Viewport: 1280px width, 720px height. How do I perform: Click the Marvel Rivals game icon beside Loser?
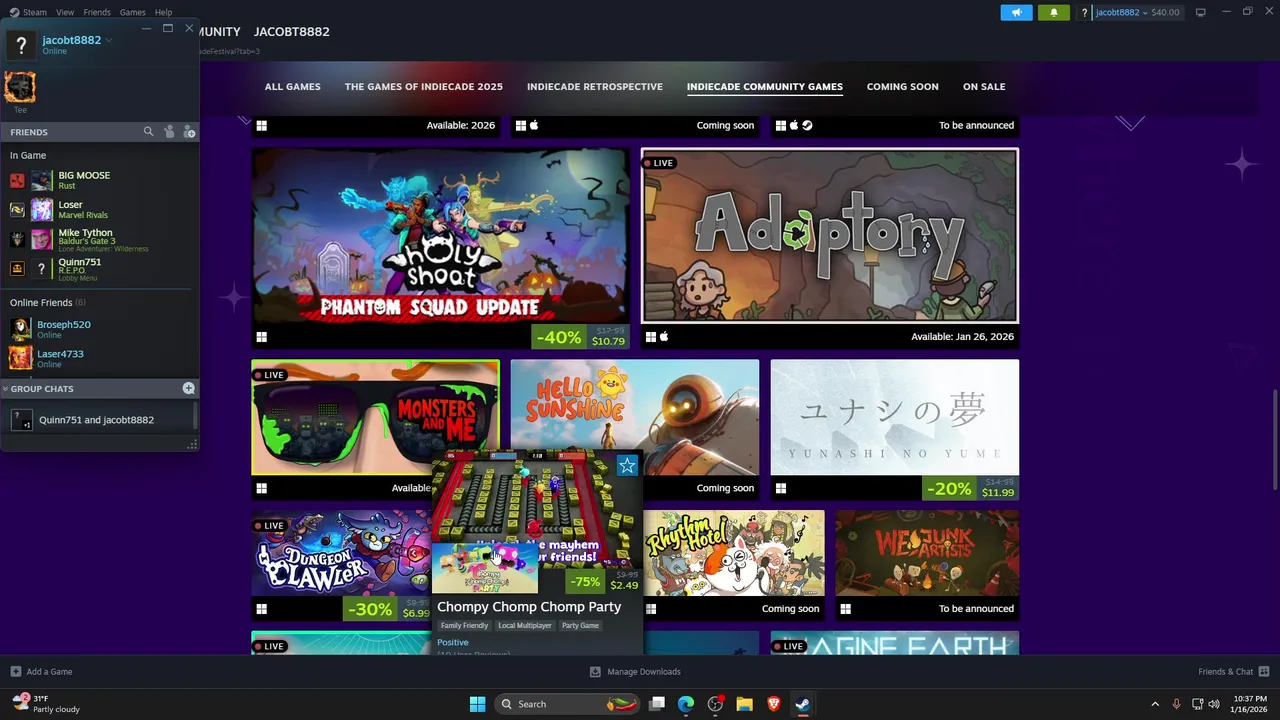(17, 210)
